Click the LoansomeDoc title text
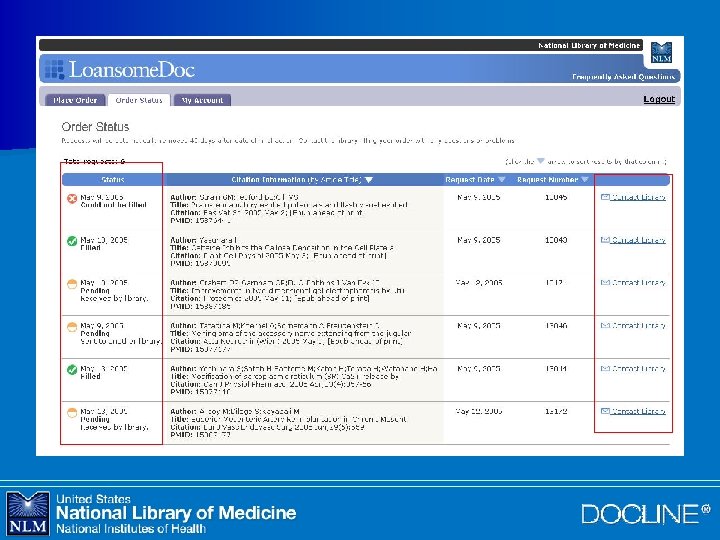The height and width of the screenshot is (540, 720). point(132,70)
